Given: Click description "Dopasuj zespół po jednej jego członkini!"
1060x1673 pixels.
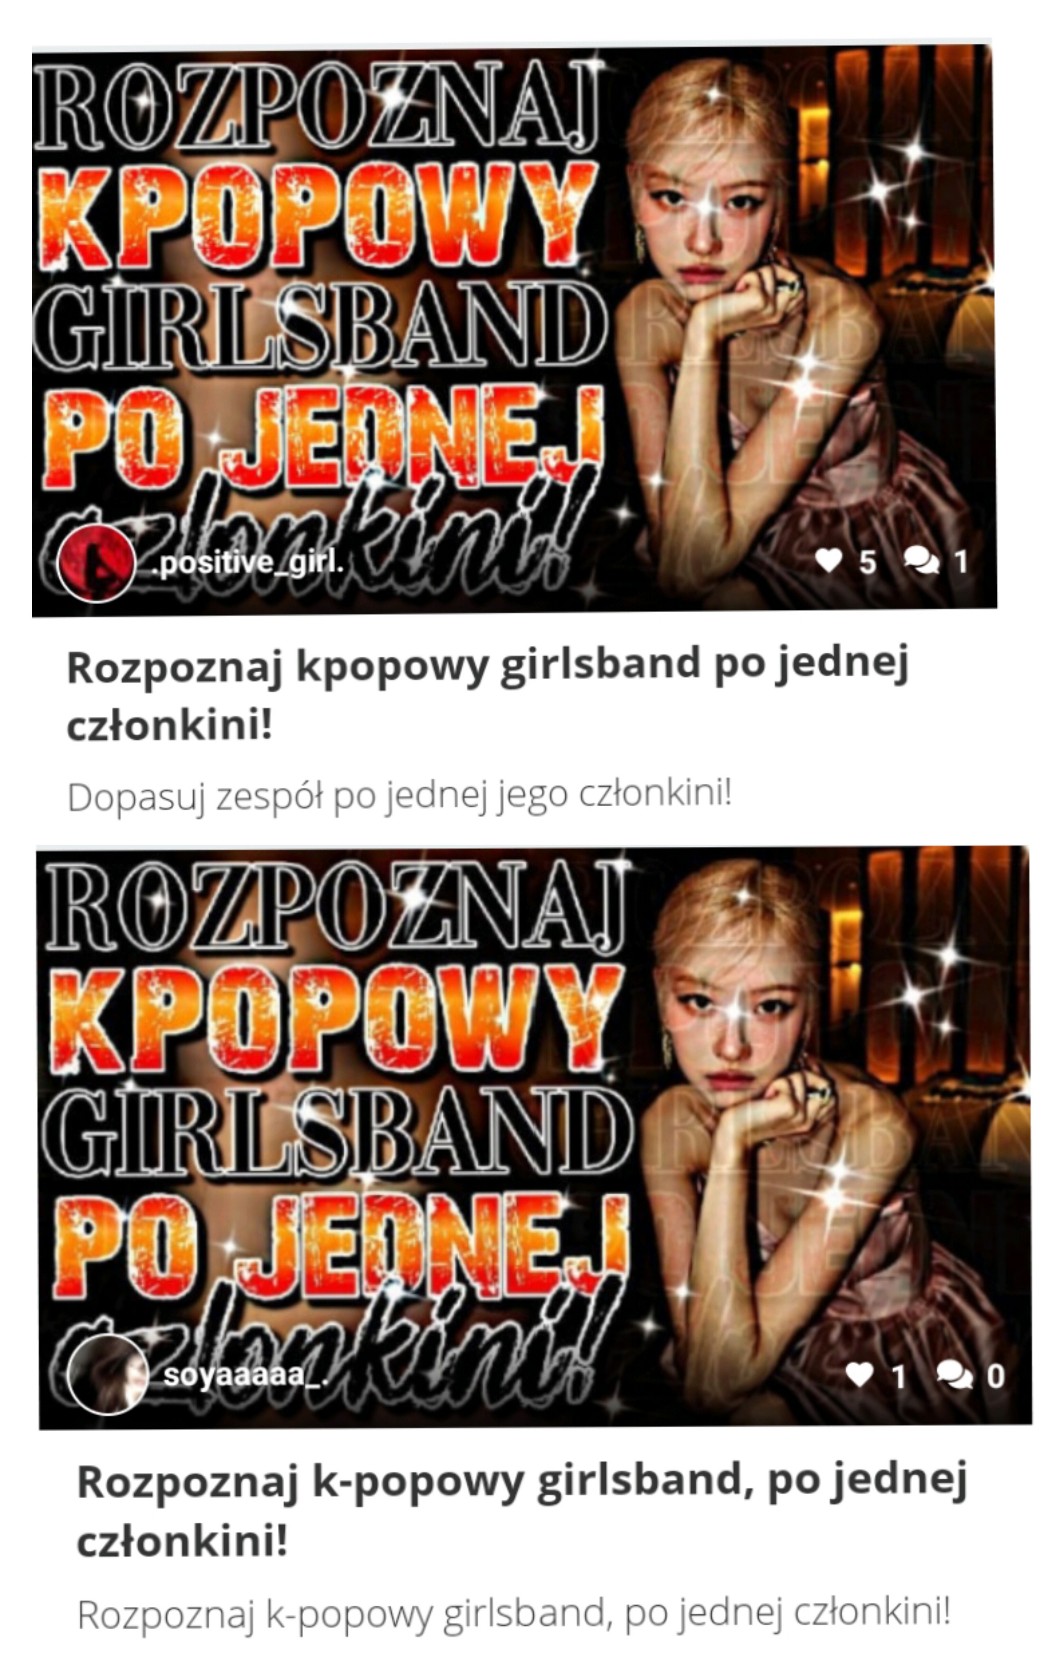Looking at the screenshot, I should tap(399, 796).
